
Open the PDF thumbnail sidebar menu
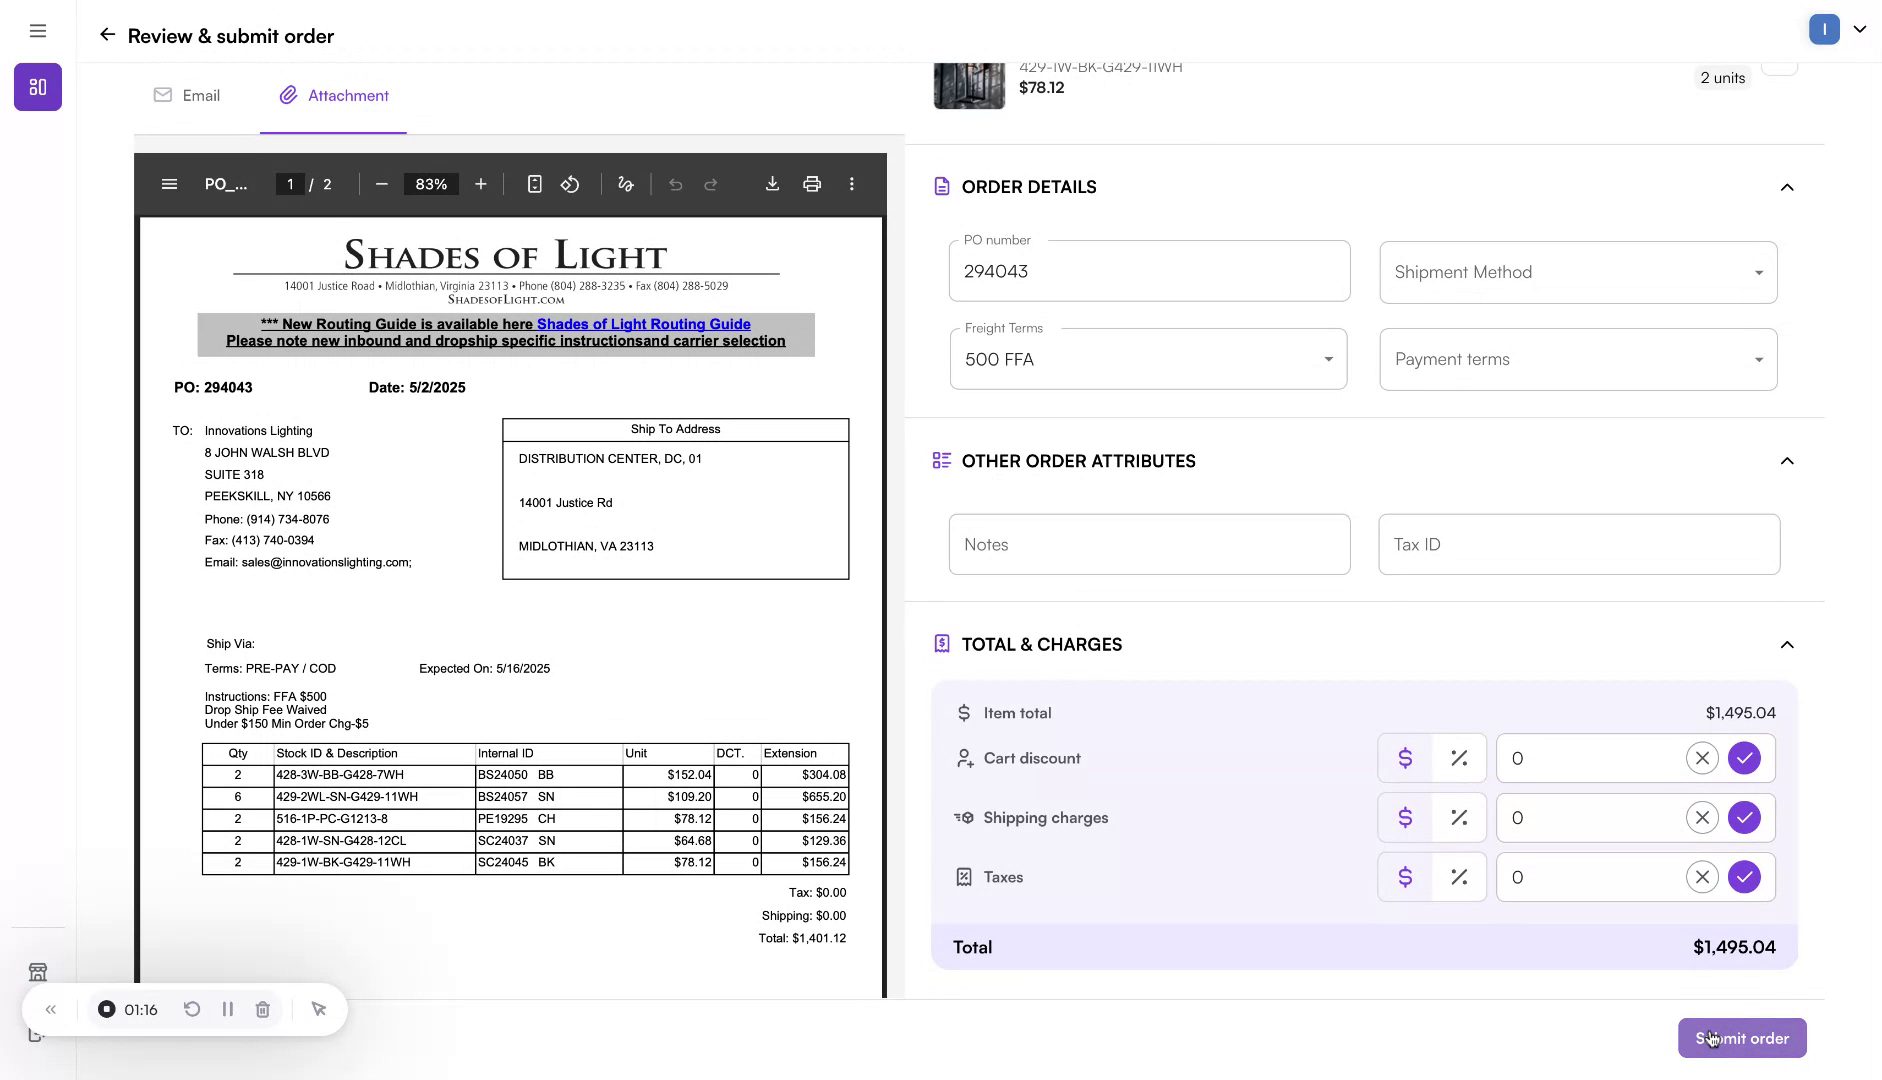168,184
